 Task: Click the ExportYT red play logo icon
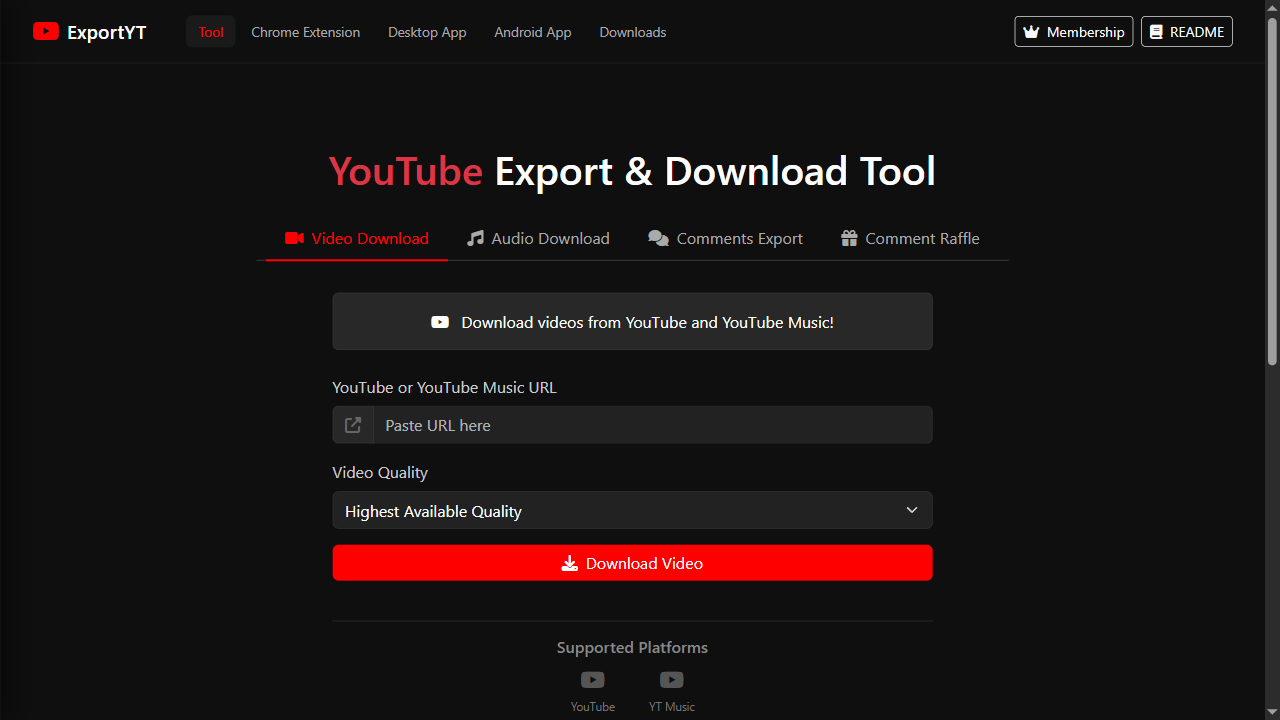coord(46,32)
